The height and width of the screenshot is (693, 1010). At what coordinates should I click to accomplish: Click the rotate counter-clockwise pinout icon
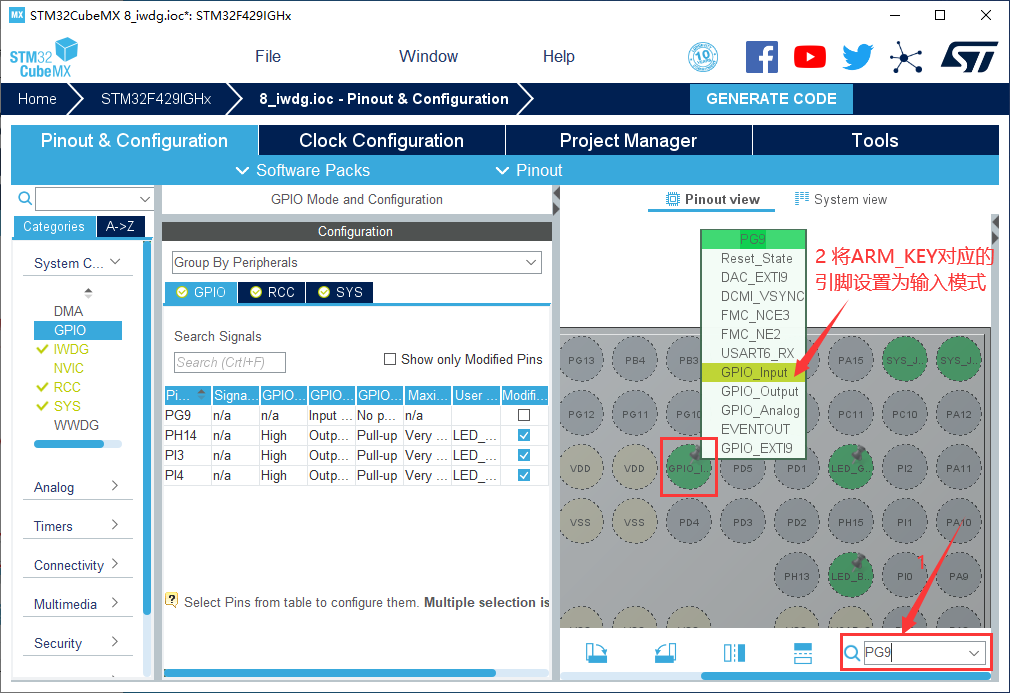point(665,653)
